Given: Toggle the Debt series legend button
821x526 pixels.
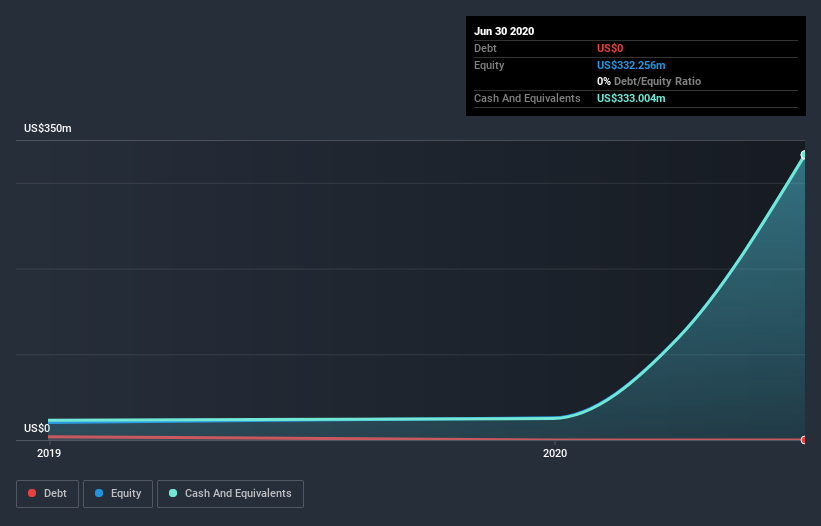Looking at the screenshot, I should 47,494.
